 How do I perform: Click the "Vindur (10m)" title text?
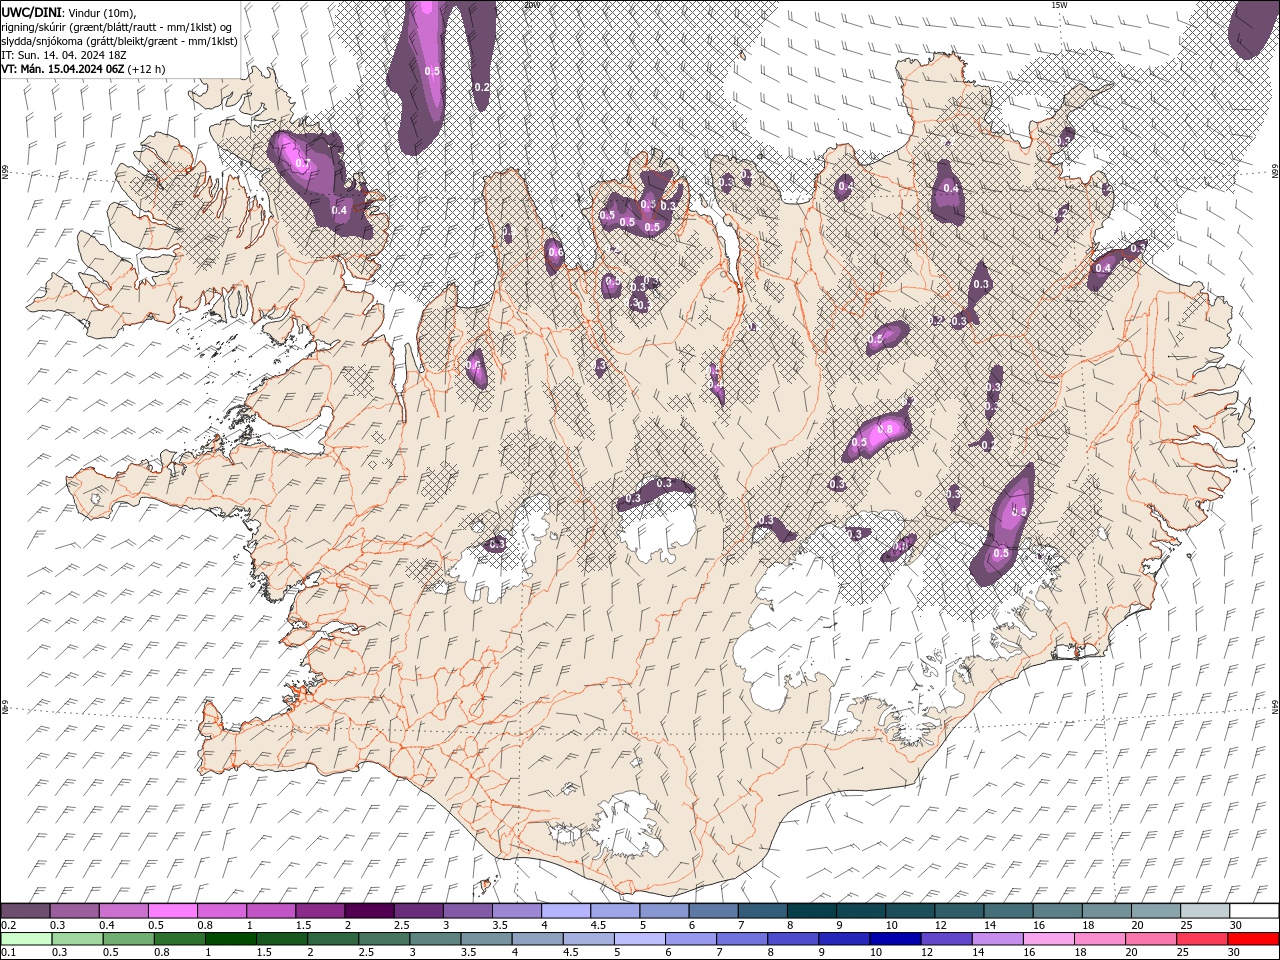pos(101,12)
